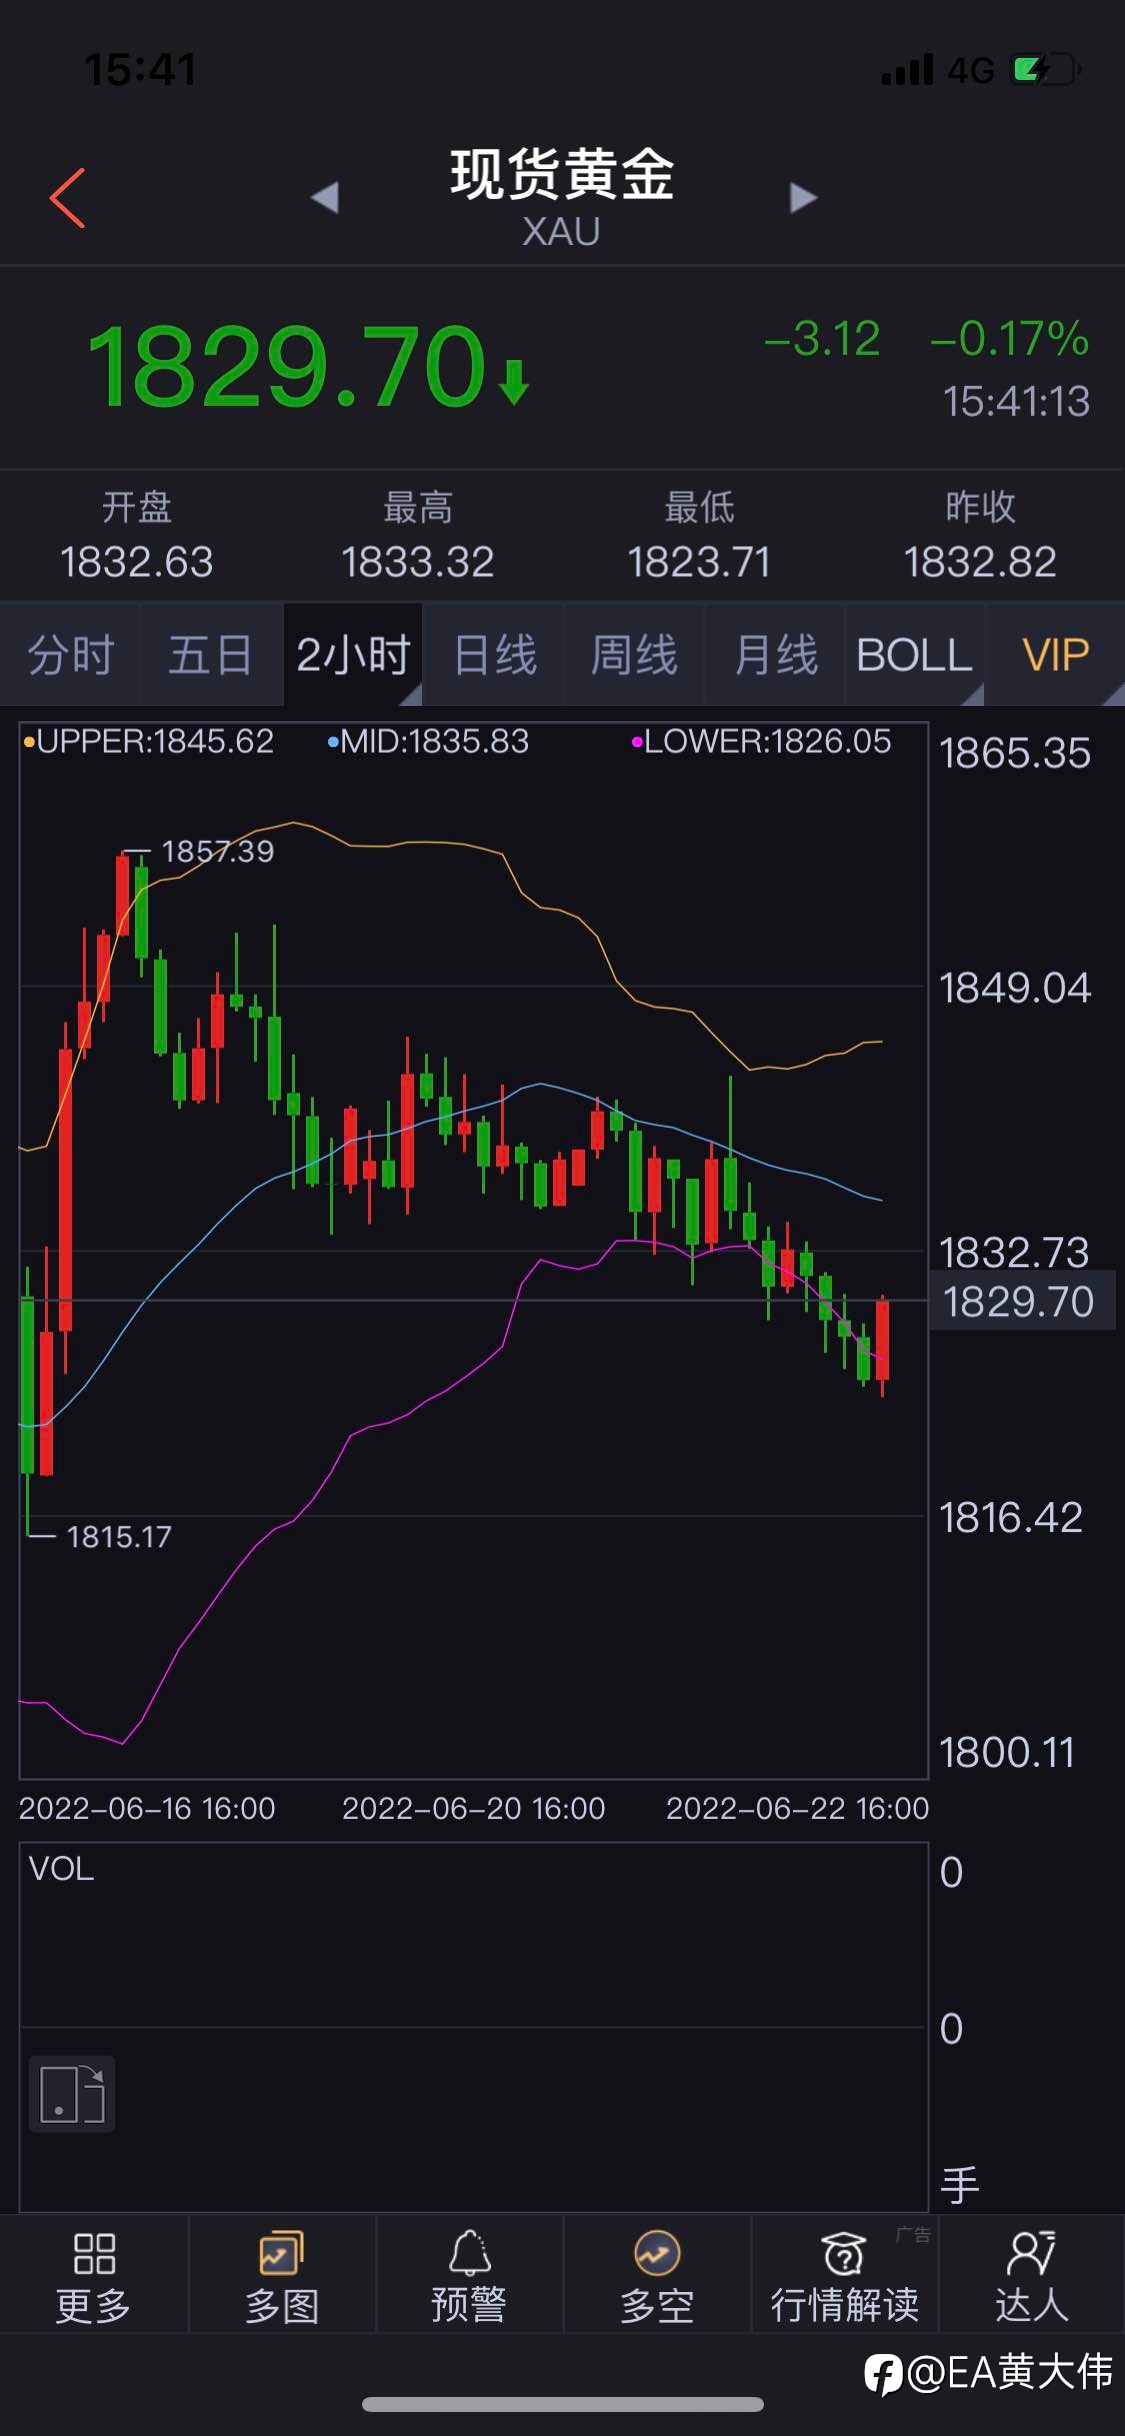Switch to next instrument with right triangle
Screen dimensions: 1125x2436
point(803,197)
